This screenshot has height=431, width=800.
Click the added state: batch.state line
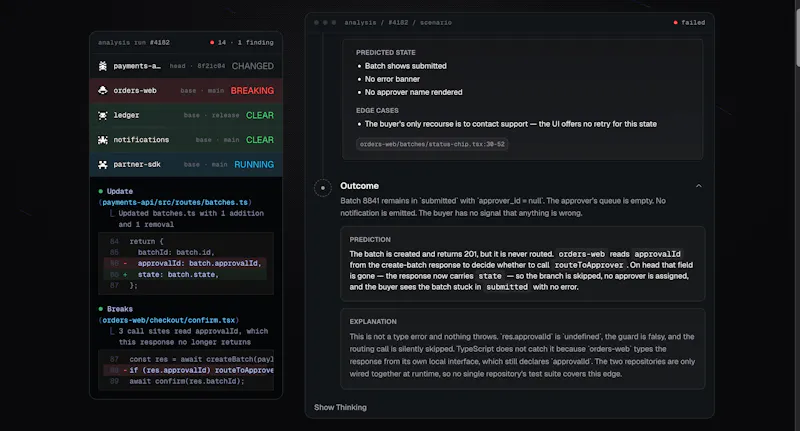(x=185, y=274)
